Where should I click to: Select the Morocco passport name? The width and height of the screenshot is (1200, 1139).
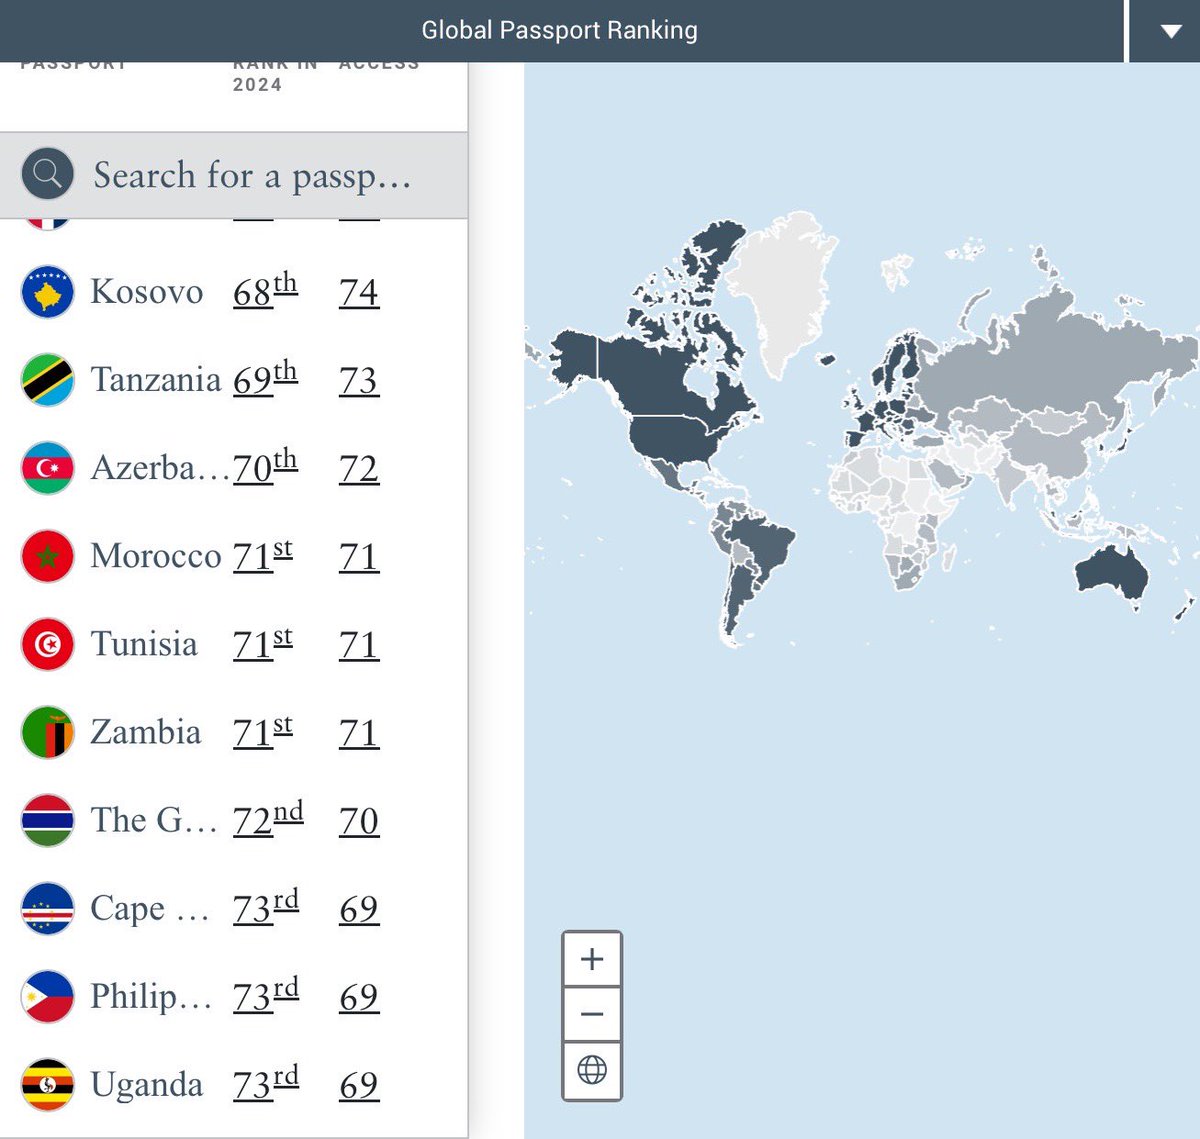coord(156,555)
